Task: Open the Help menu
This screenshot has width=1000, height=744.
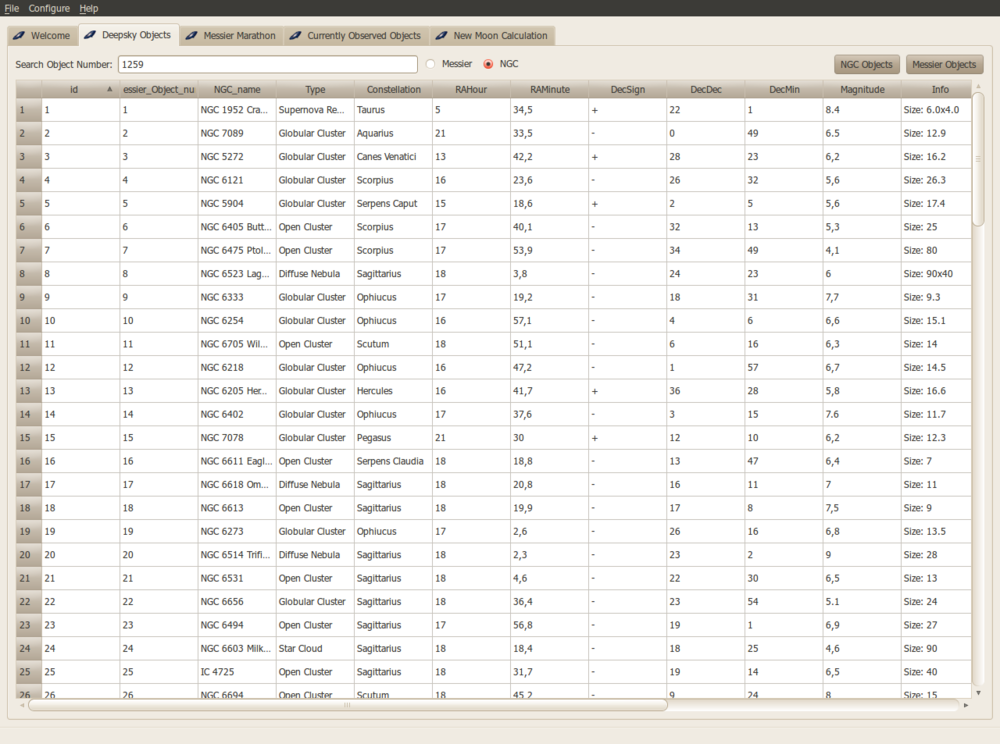Action: [x=89, y=8]
